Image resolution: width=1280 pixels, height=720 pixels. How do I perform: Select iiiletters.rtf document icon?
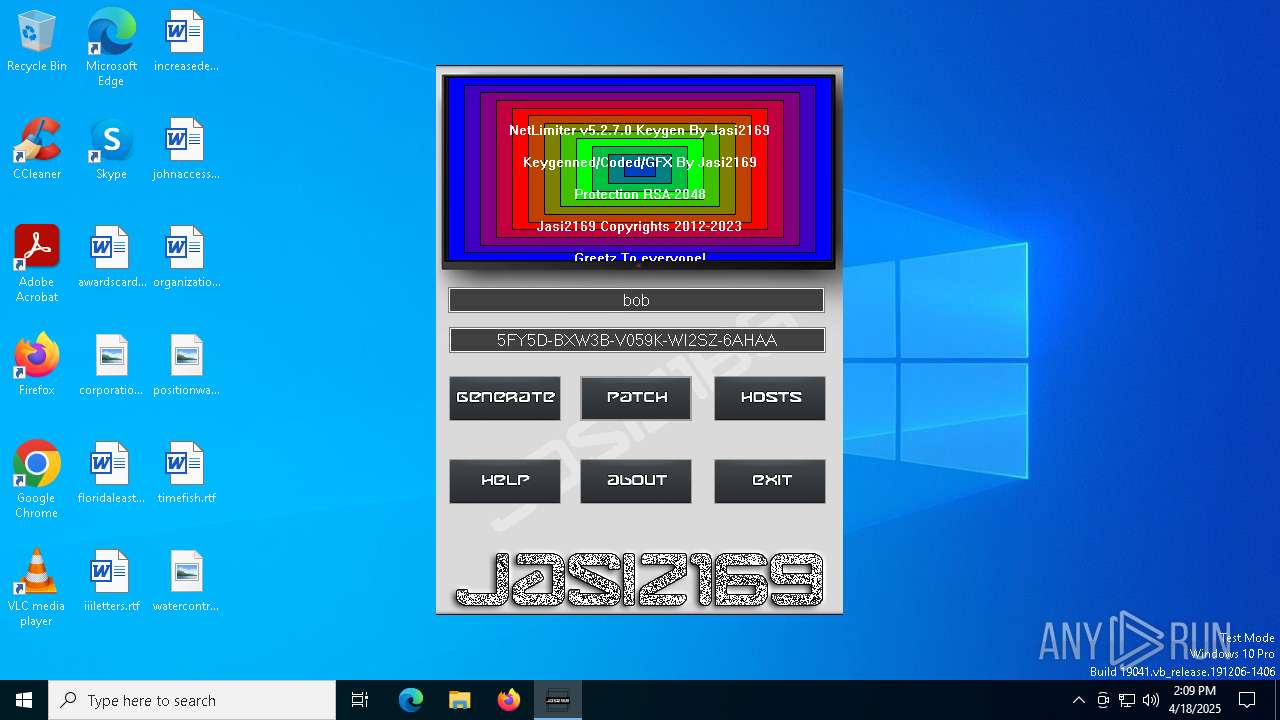(111, 582)
